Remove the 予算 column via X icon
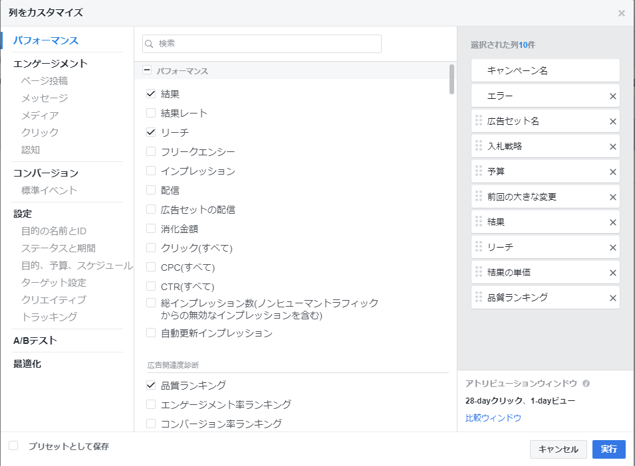Image resolution: width=635 pixels, height=466 pixels. pos(613,172)
